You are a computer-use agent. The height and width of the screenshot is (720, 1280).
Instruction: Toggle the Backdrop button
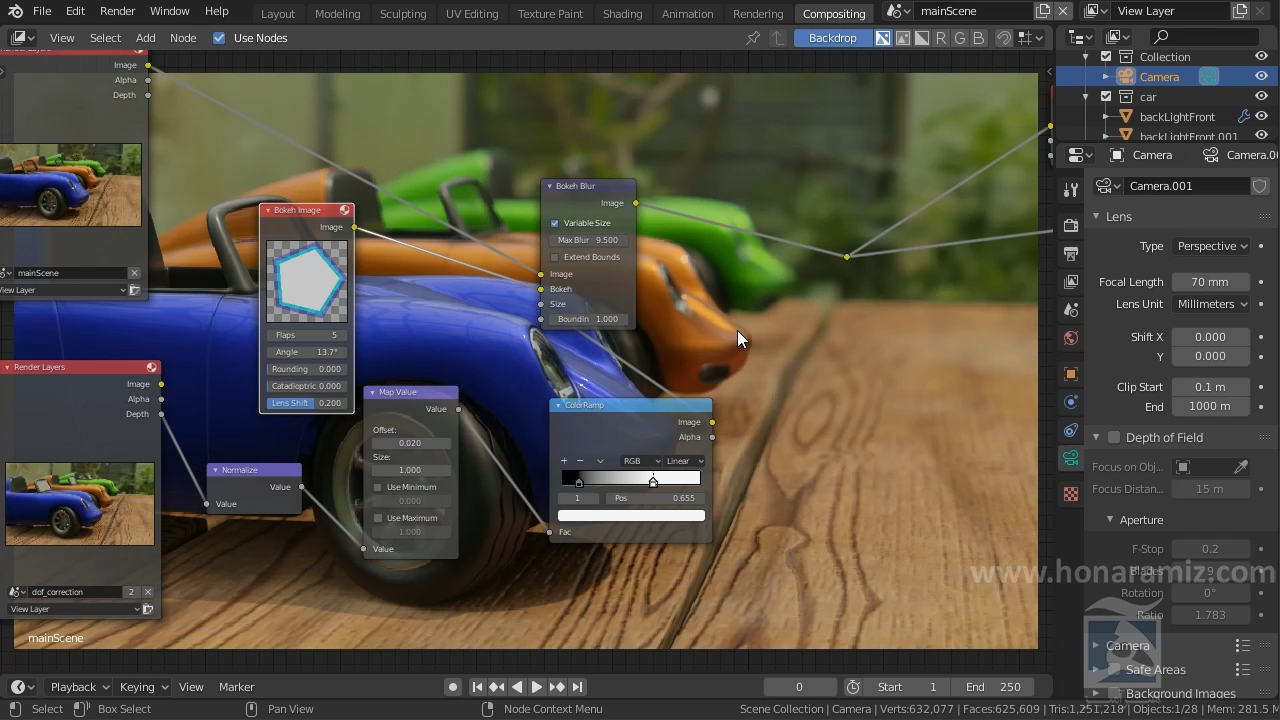click(x=832, y=38)
